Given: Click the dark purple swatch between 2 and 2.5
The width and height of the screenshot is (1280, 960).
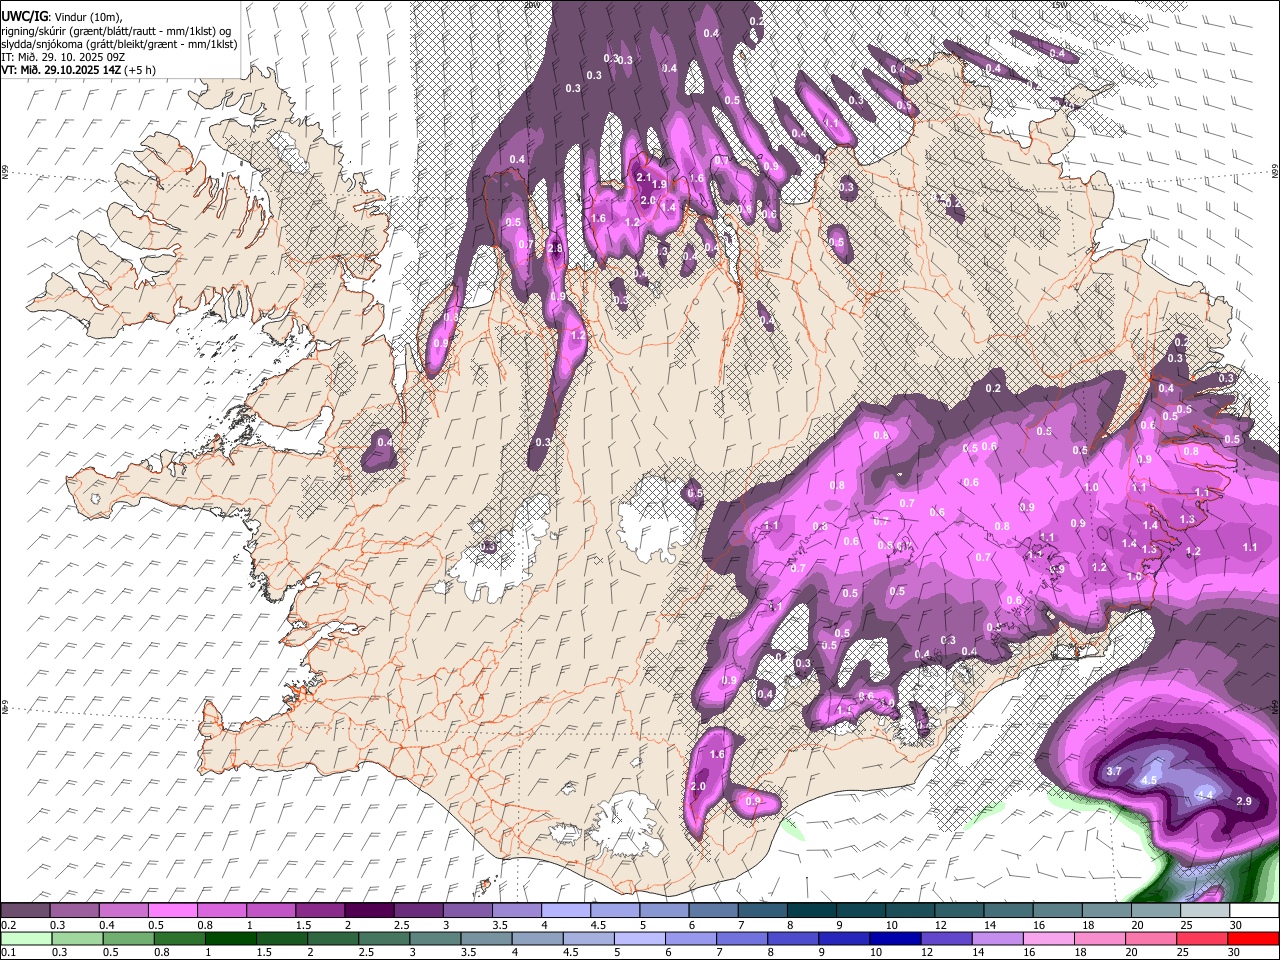Looking at the screenshot, I should 370,911.
